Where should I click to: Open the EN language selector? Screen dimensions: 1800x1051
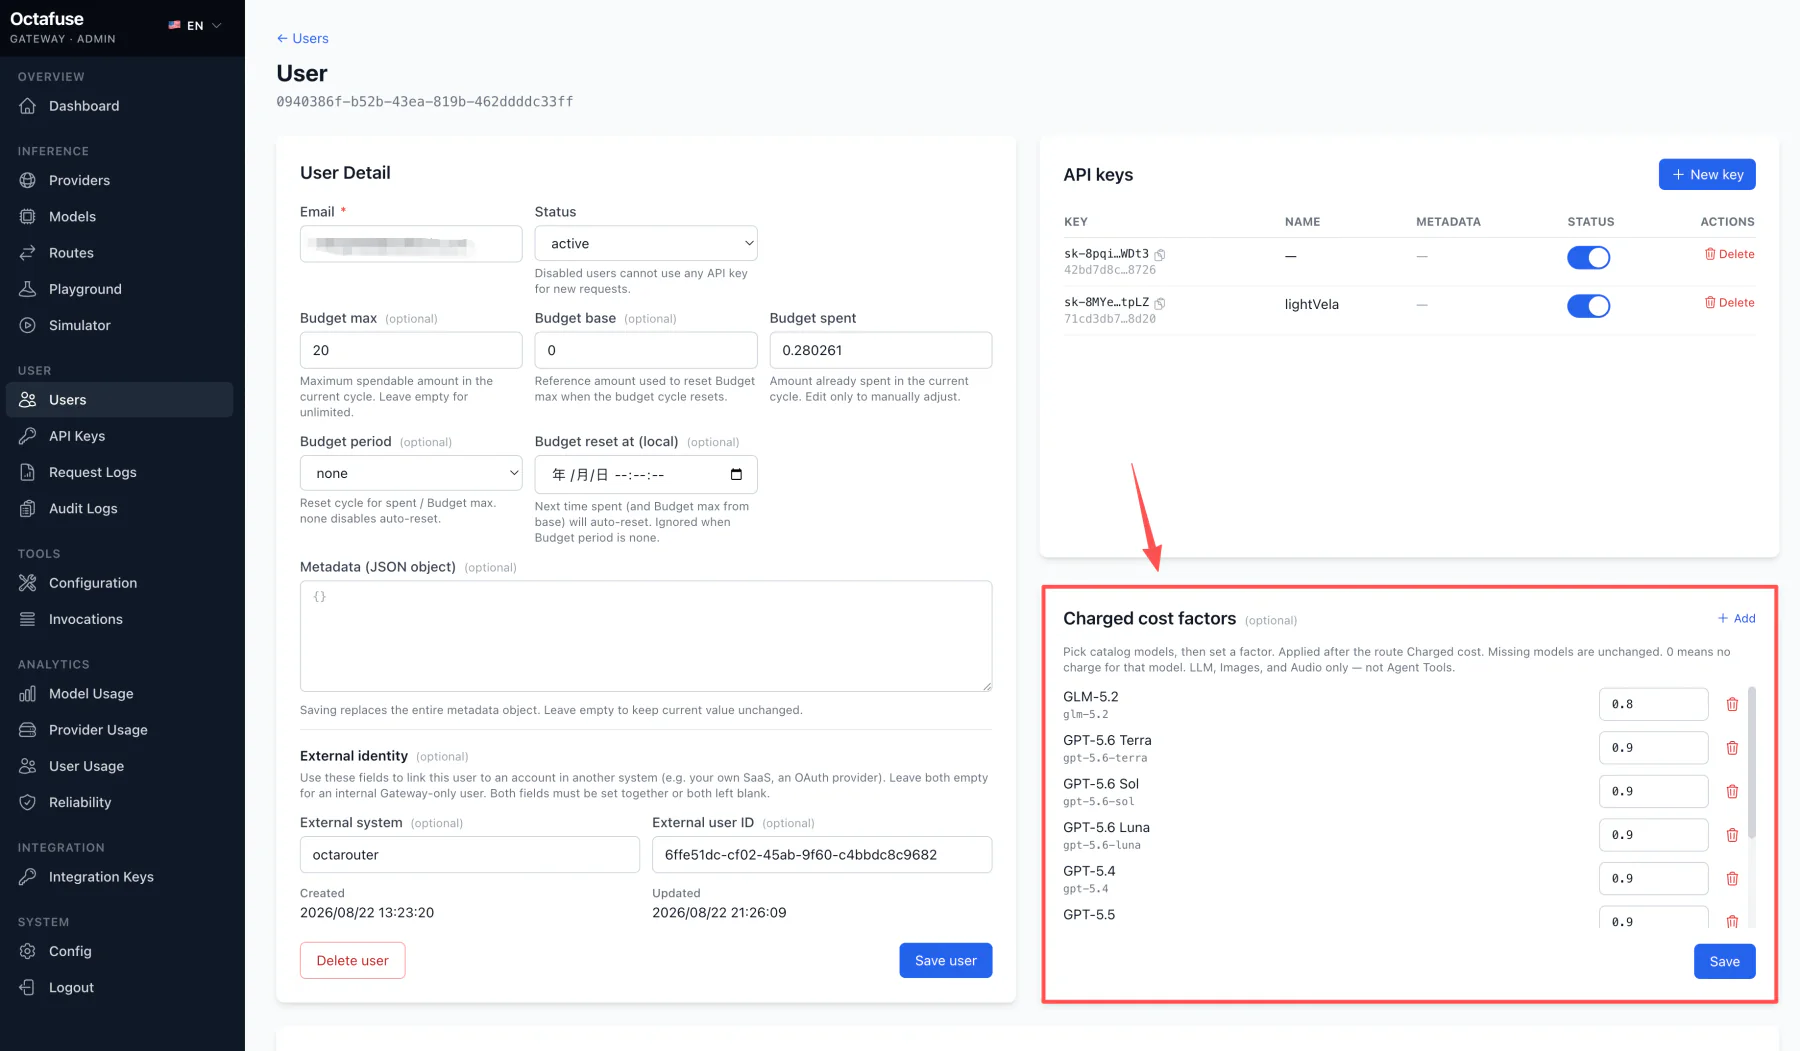point(195,25)
